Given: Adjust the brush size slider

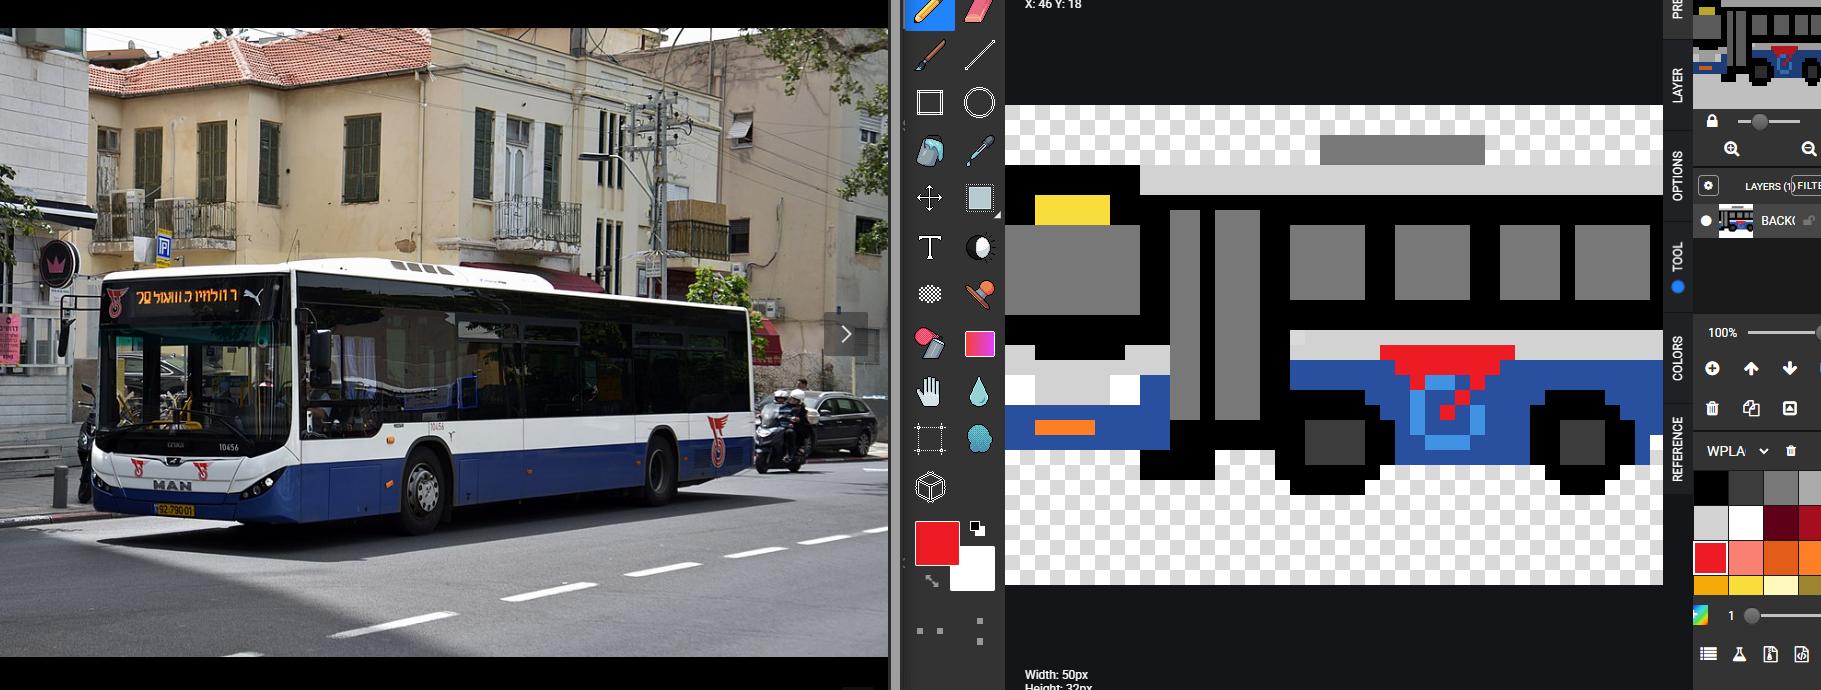Looking at the screenshot, I should coord(1782,615).
